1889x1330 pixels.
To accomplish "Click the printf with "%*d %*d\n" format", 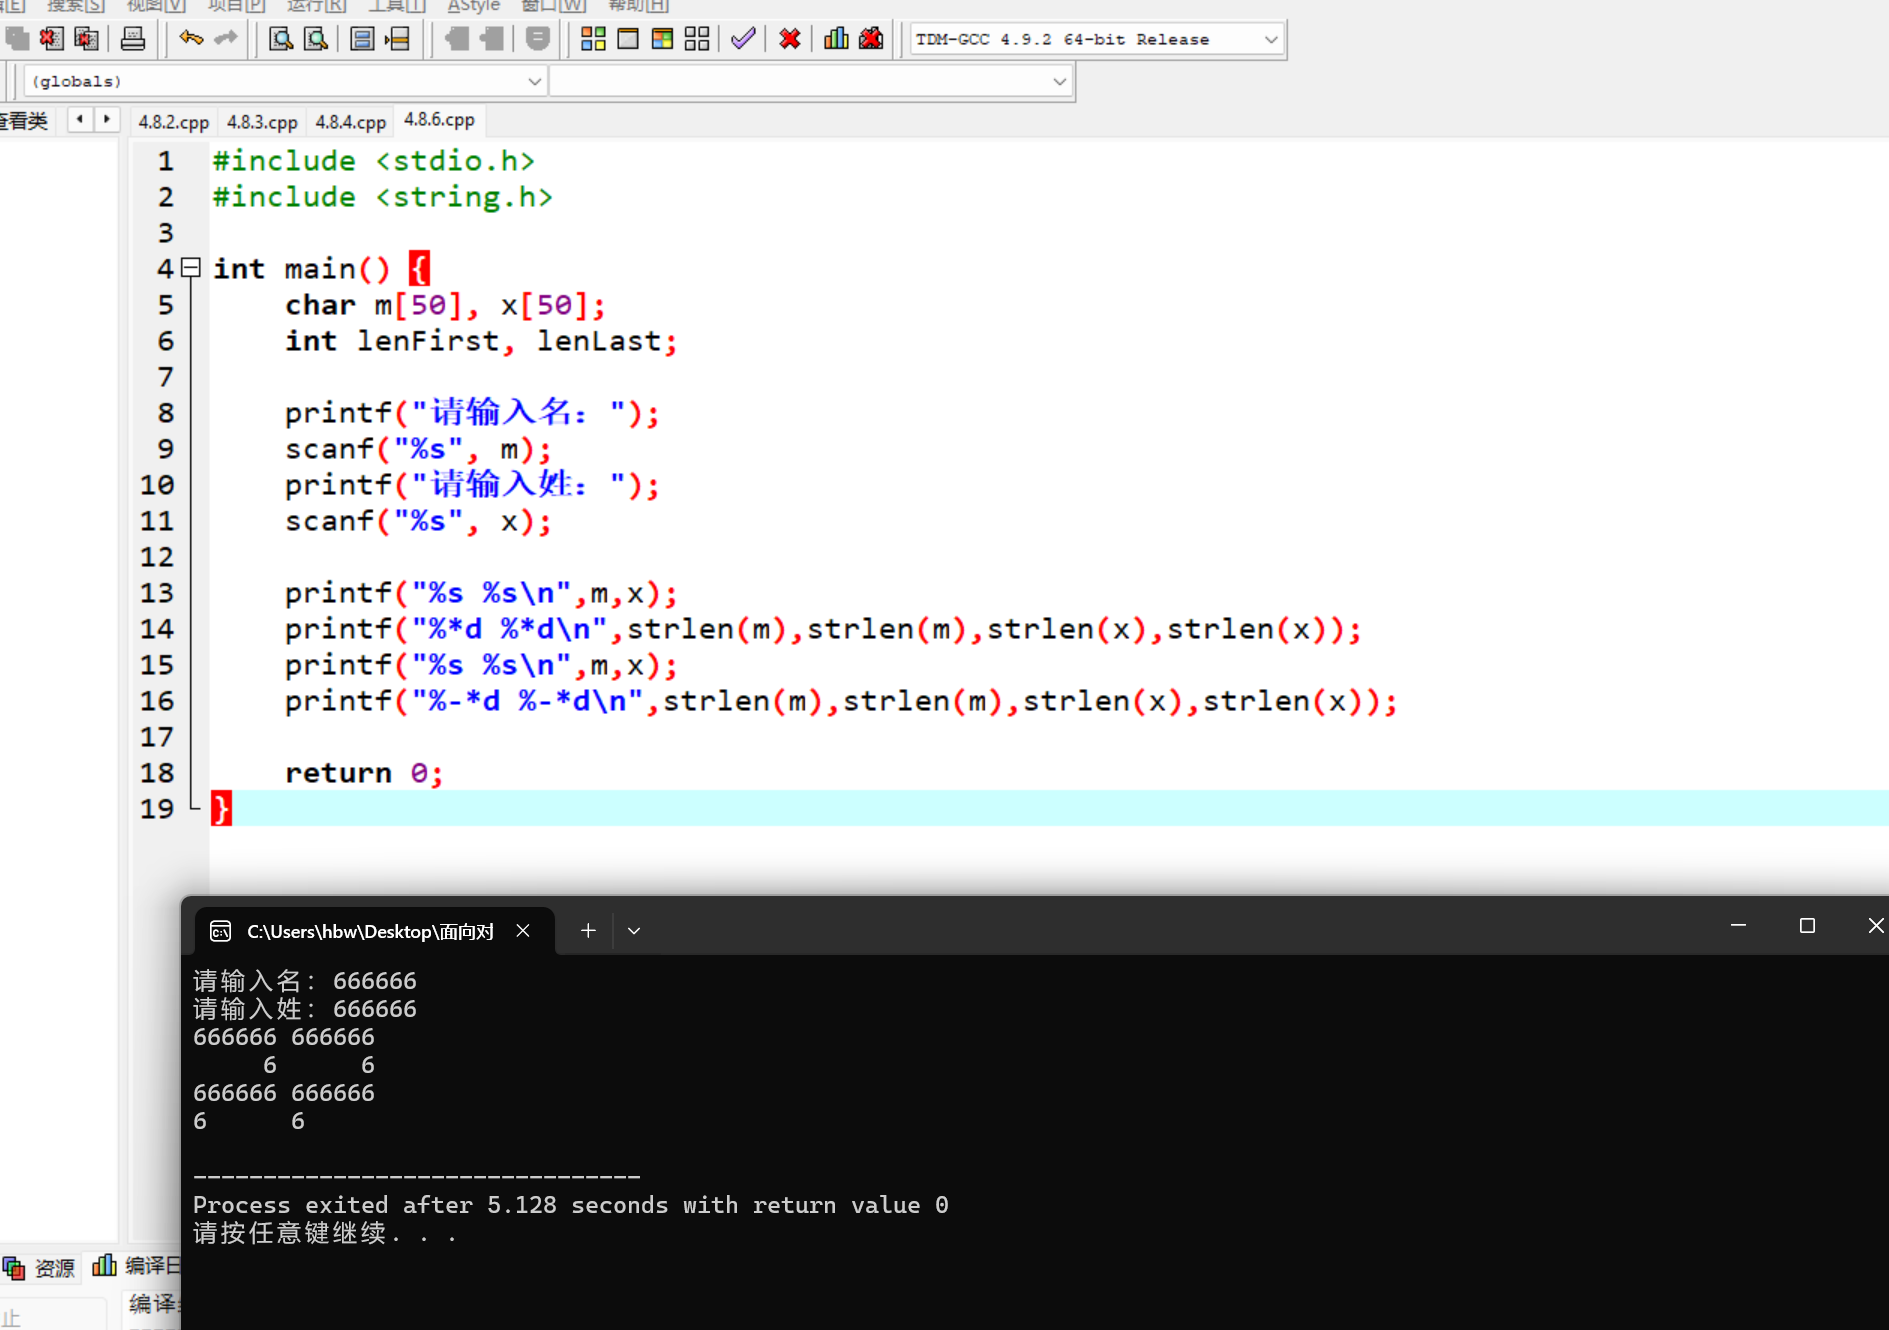I will click(823, 629).
